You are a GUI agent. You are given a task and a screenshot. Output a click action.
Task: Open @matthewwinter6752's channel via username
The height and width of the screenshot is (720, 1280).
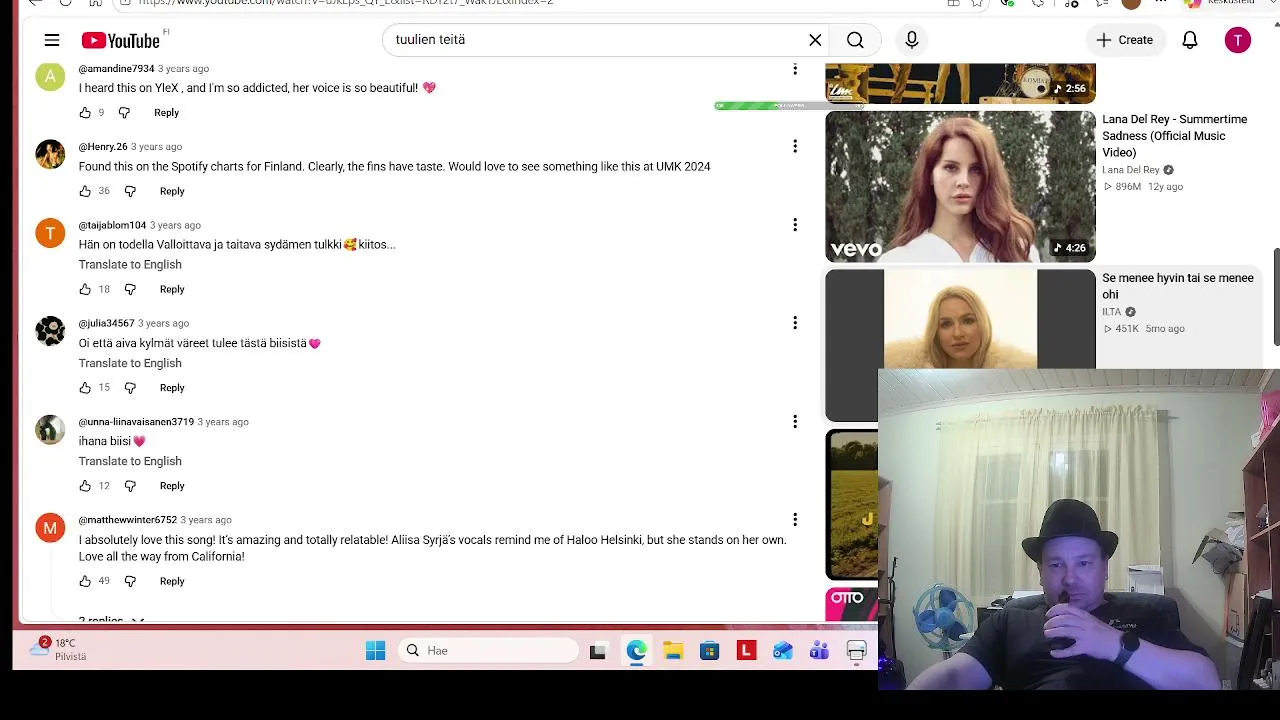click(x=128, y=520)
